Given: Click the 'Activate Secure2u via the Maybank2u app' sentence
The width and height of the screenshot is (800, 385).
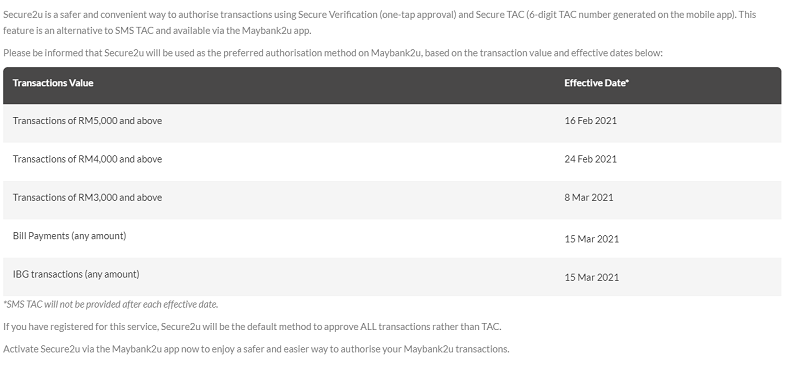Looking at the screenshot, I should click(x=256, y=349).
